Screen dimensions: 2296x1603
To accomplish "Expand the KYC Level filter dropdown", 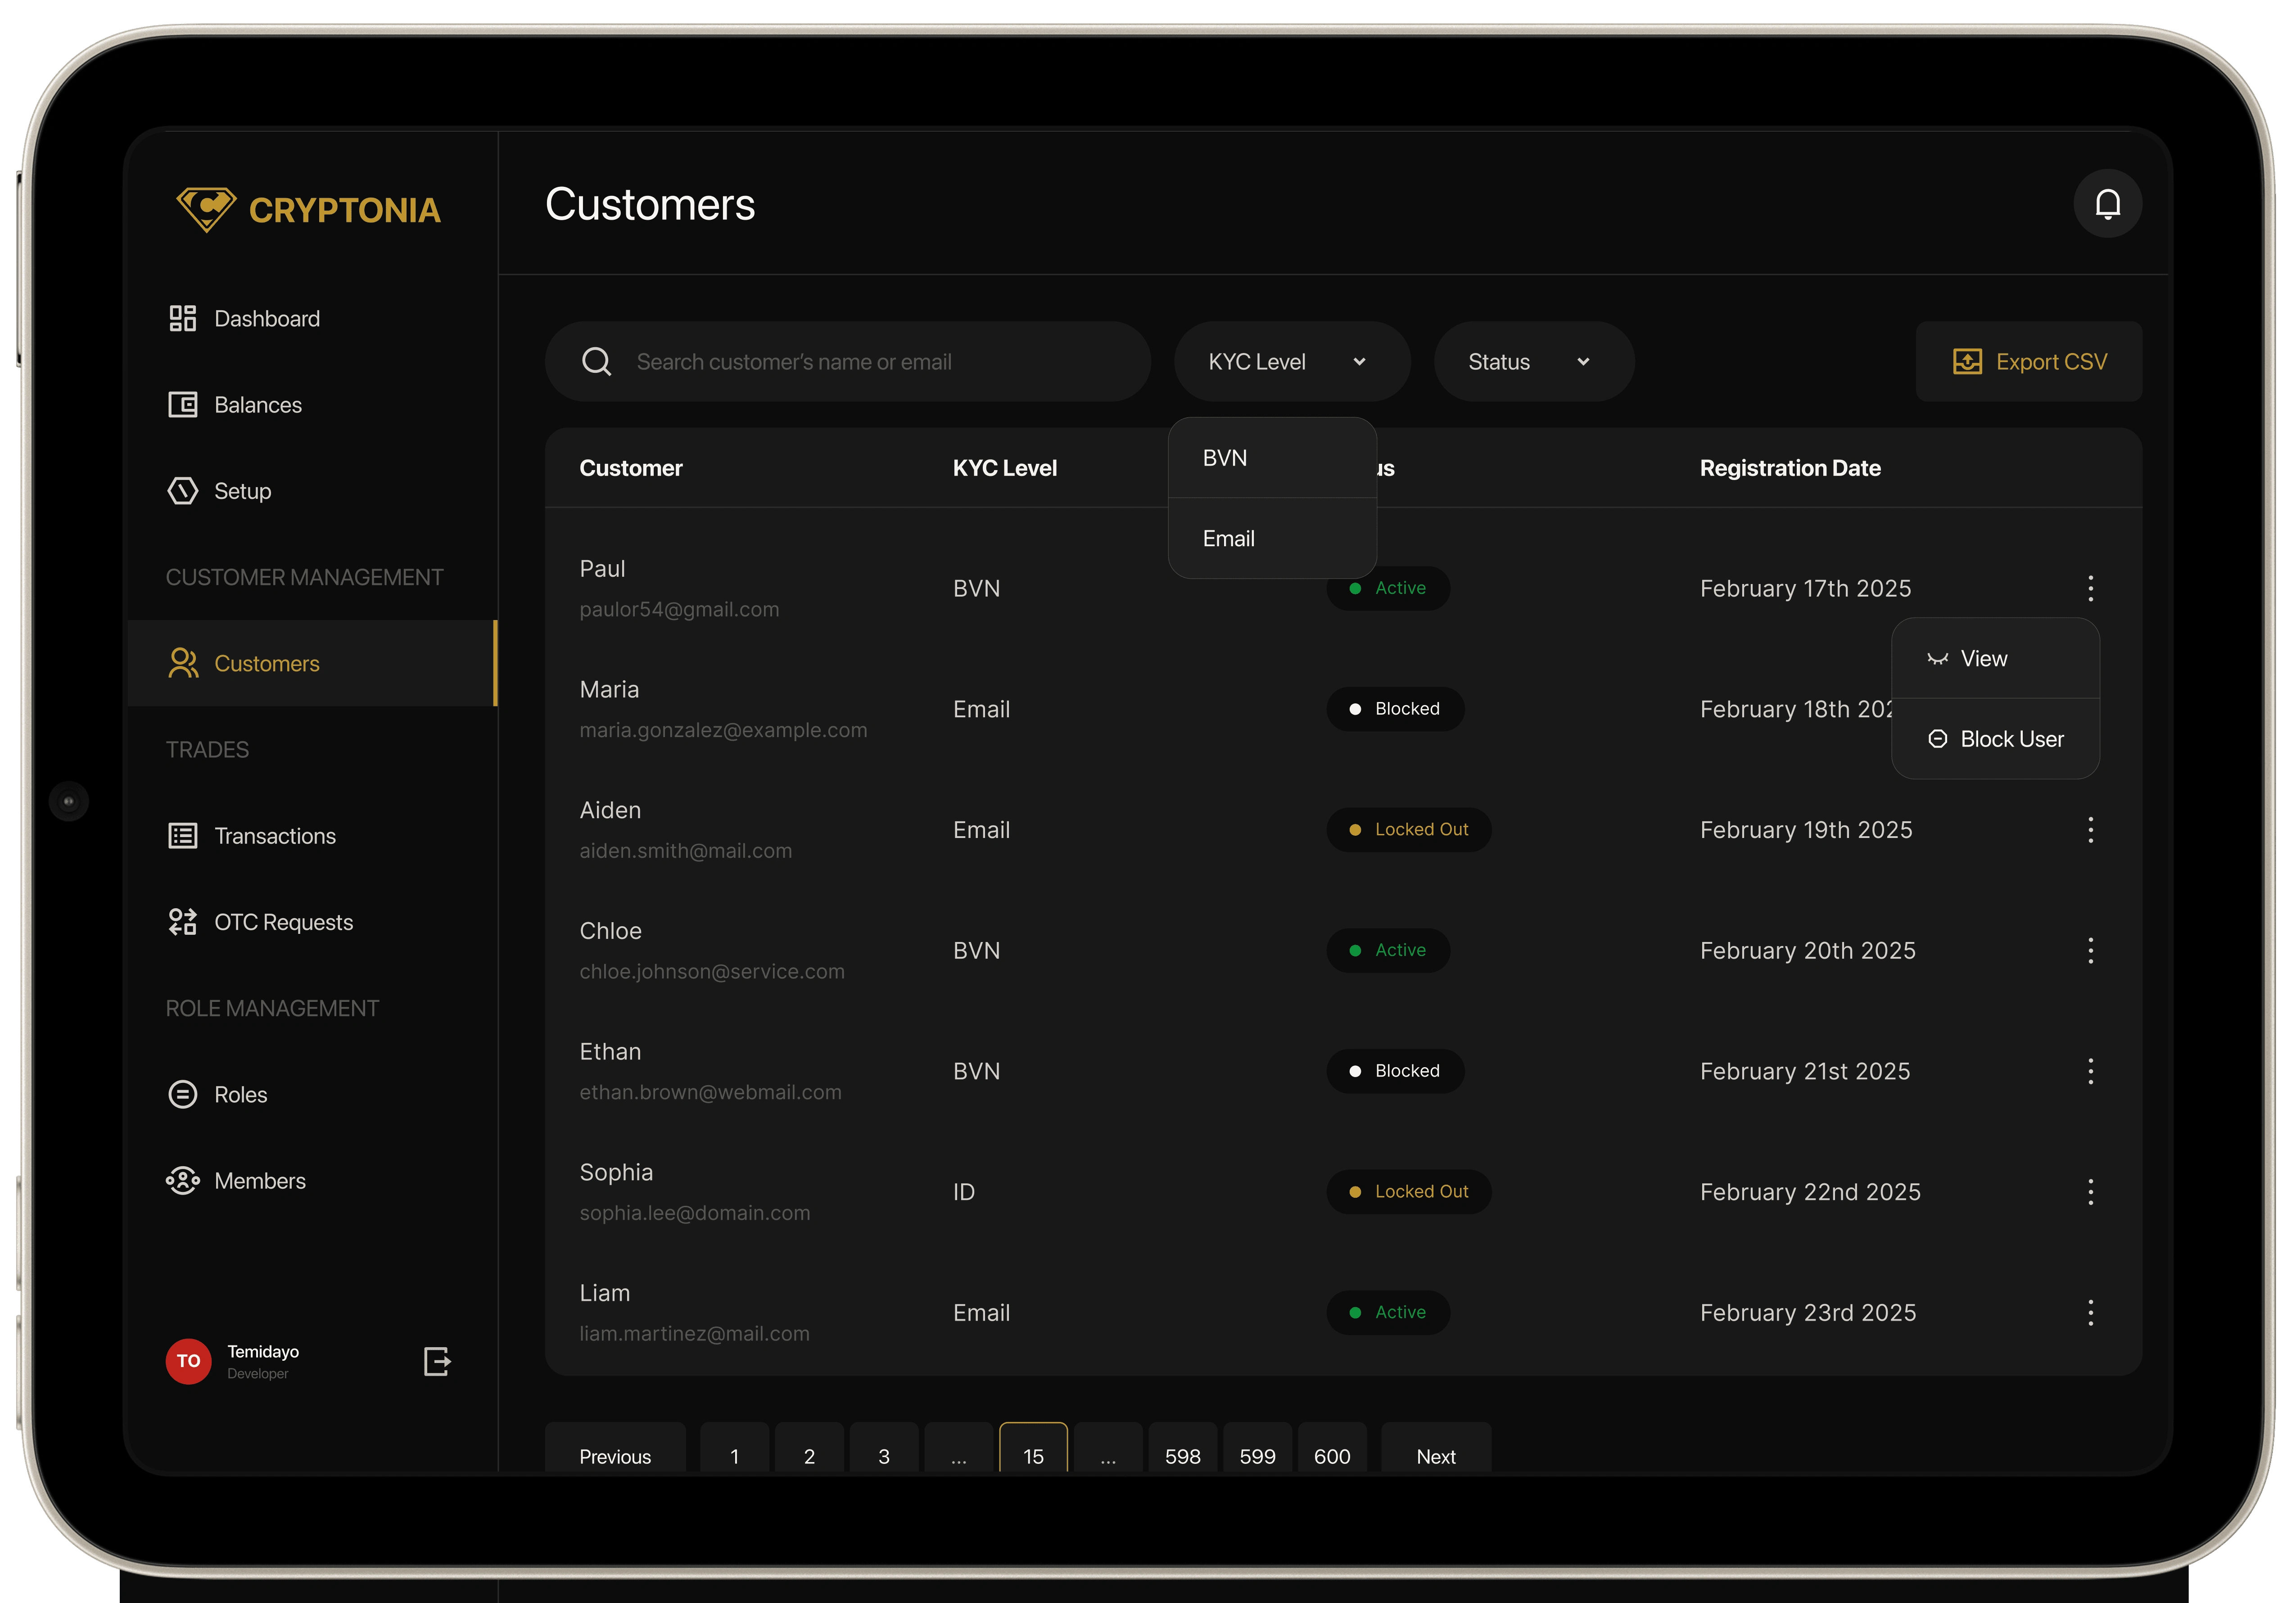I will coord(1290,362).
